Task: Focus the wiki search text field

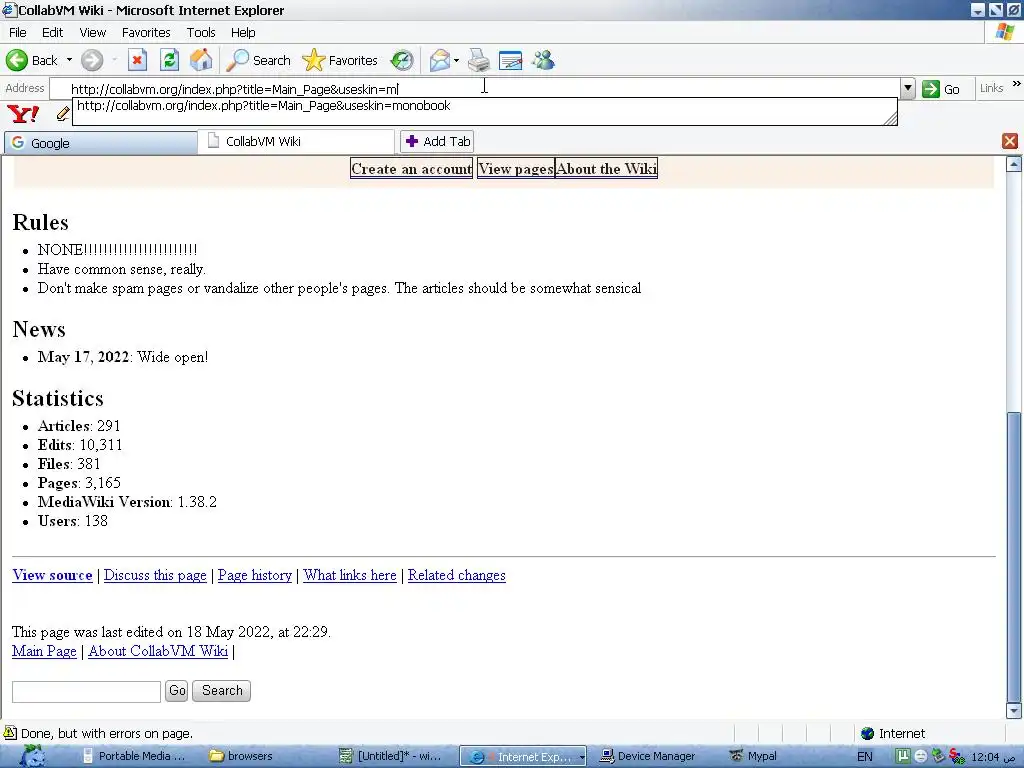Action: tap(86, 692)
